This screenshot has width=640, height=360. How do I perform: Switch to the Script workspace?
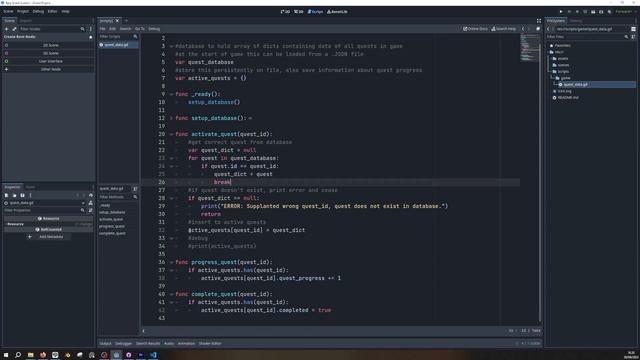point(315,12)
